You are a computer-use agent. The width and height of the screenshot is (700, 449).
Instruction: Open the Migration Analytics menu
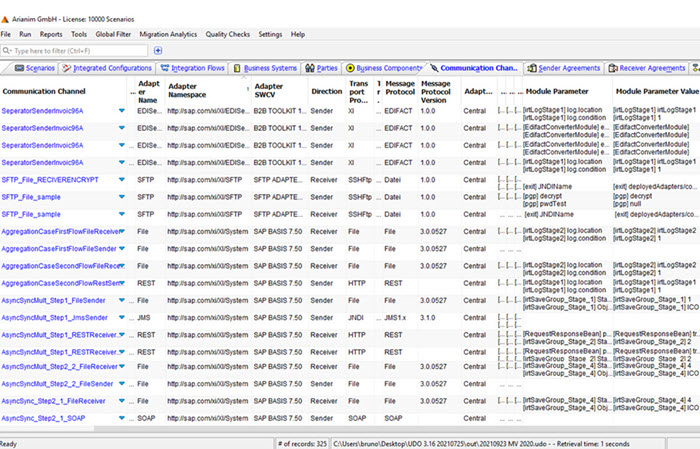(x=168, y=34)
